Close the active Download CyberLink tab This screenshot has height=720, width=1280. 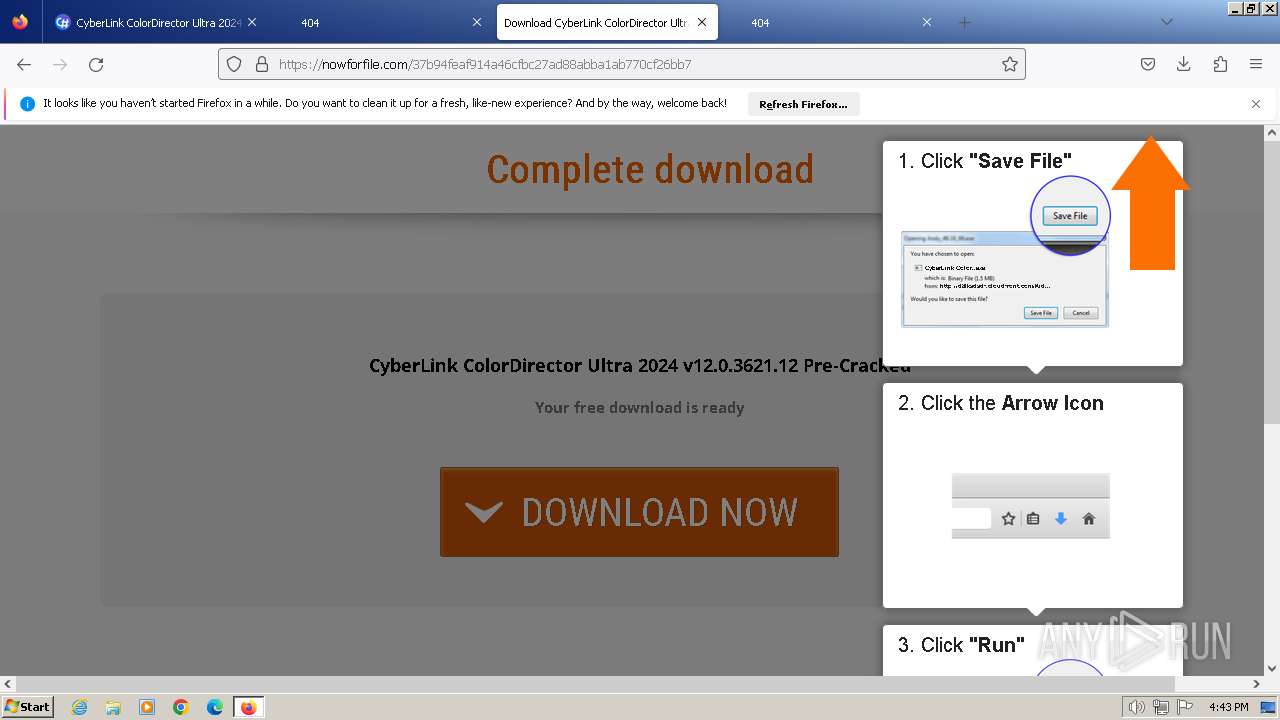click(702, 22)
